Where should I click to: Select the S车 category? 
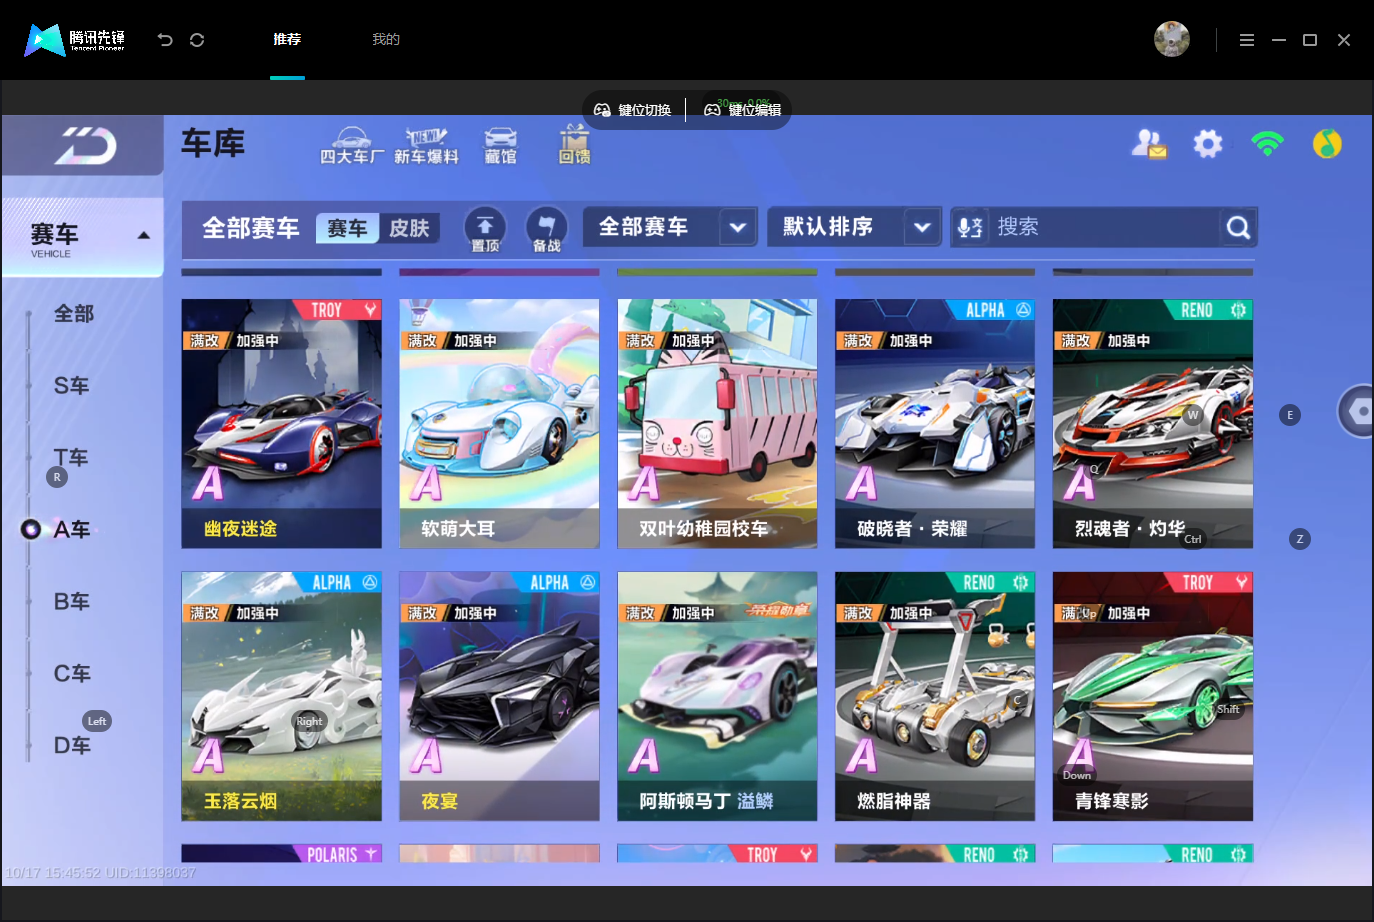[72, 386]
